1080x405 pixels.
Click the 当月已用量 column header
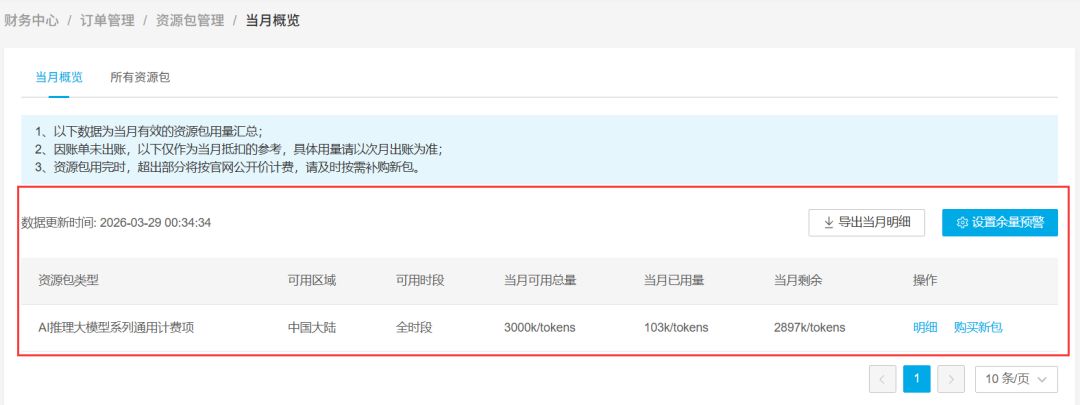pos(674,280)
